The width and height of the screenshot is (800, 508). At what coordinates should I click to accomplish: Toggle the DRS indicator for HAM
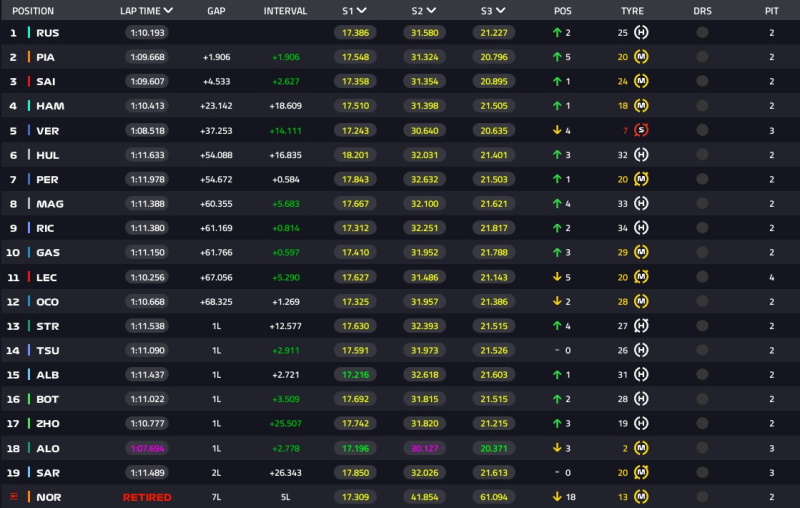click(x=702, y=106)
